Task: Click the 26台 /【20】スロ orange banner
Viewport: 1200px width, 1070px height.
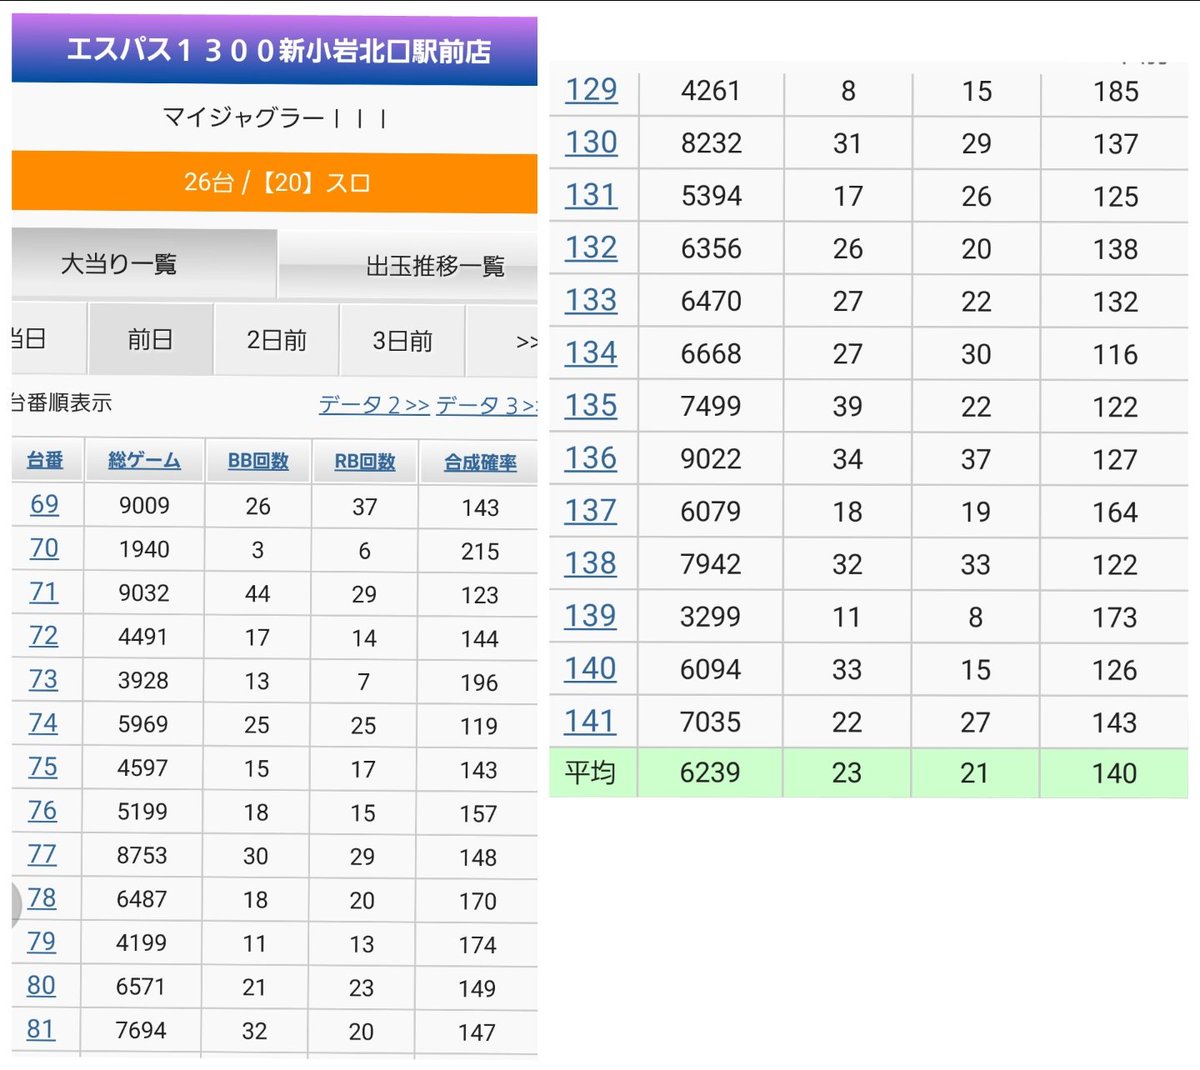Action: pyautogui.click(x=275, y=182)
